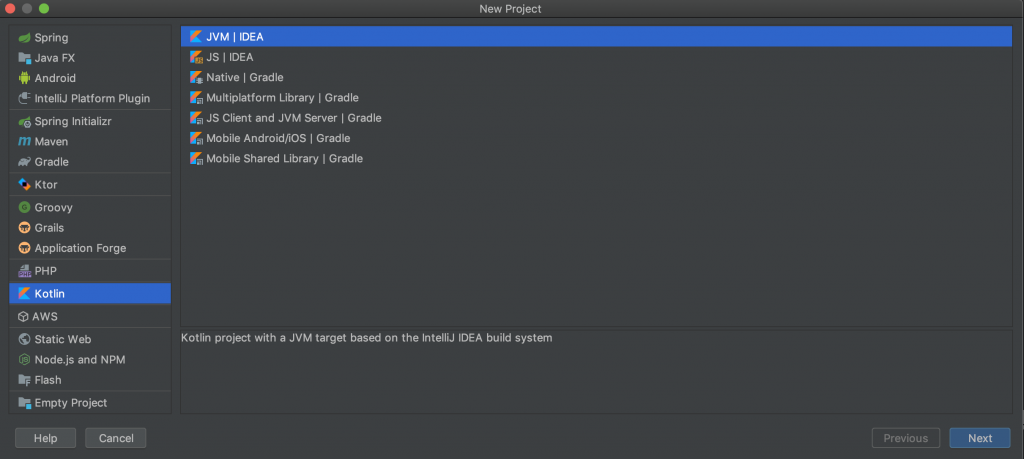Viewport: 1024px width, 459px height.
Task: Click the Kotlin icon beside JS | IDEA
Action: pos(196,57)
